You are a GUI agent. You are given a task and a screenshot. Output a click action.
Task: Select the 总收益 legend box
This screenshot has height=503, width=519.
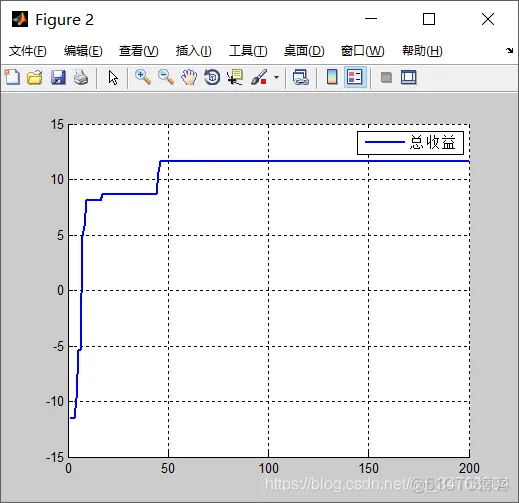[410, 143]
